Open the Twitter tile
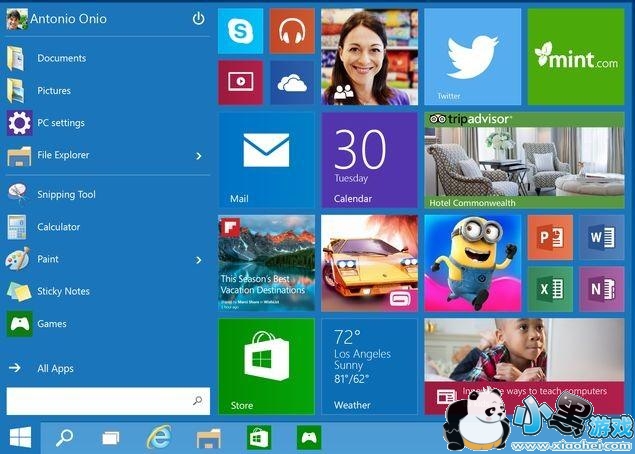The image size is (635, 454). pos(473,57)
